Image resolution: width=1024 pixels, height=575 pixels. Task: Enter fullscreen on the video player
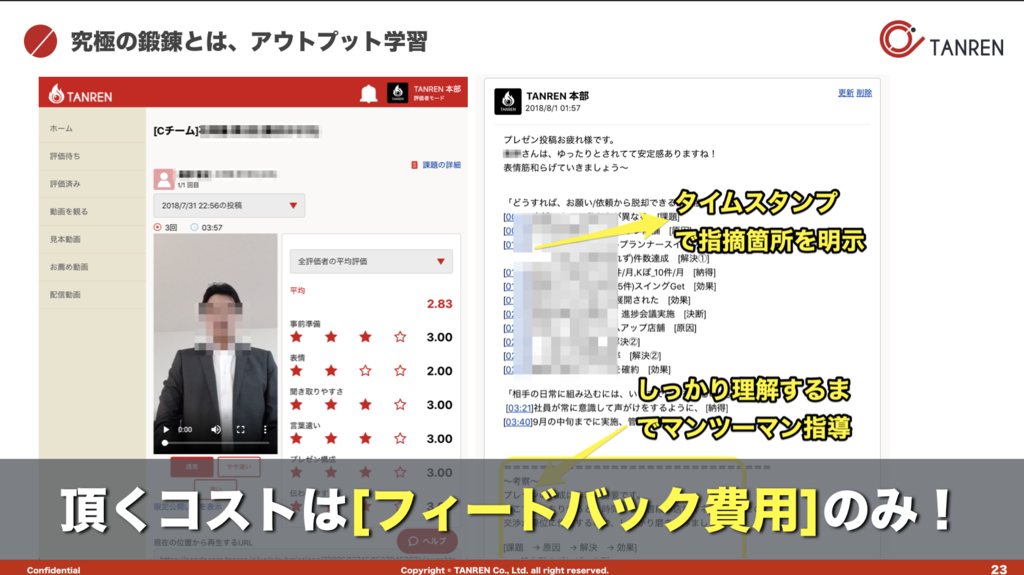click(240, 429)
